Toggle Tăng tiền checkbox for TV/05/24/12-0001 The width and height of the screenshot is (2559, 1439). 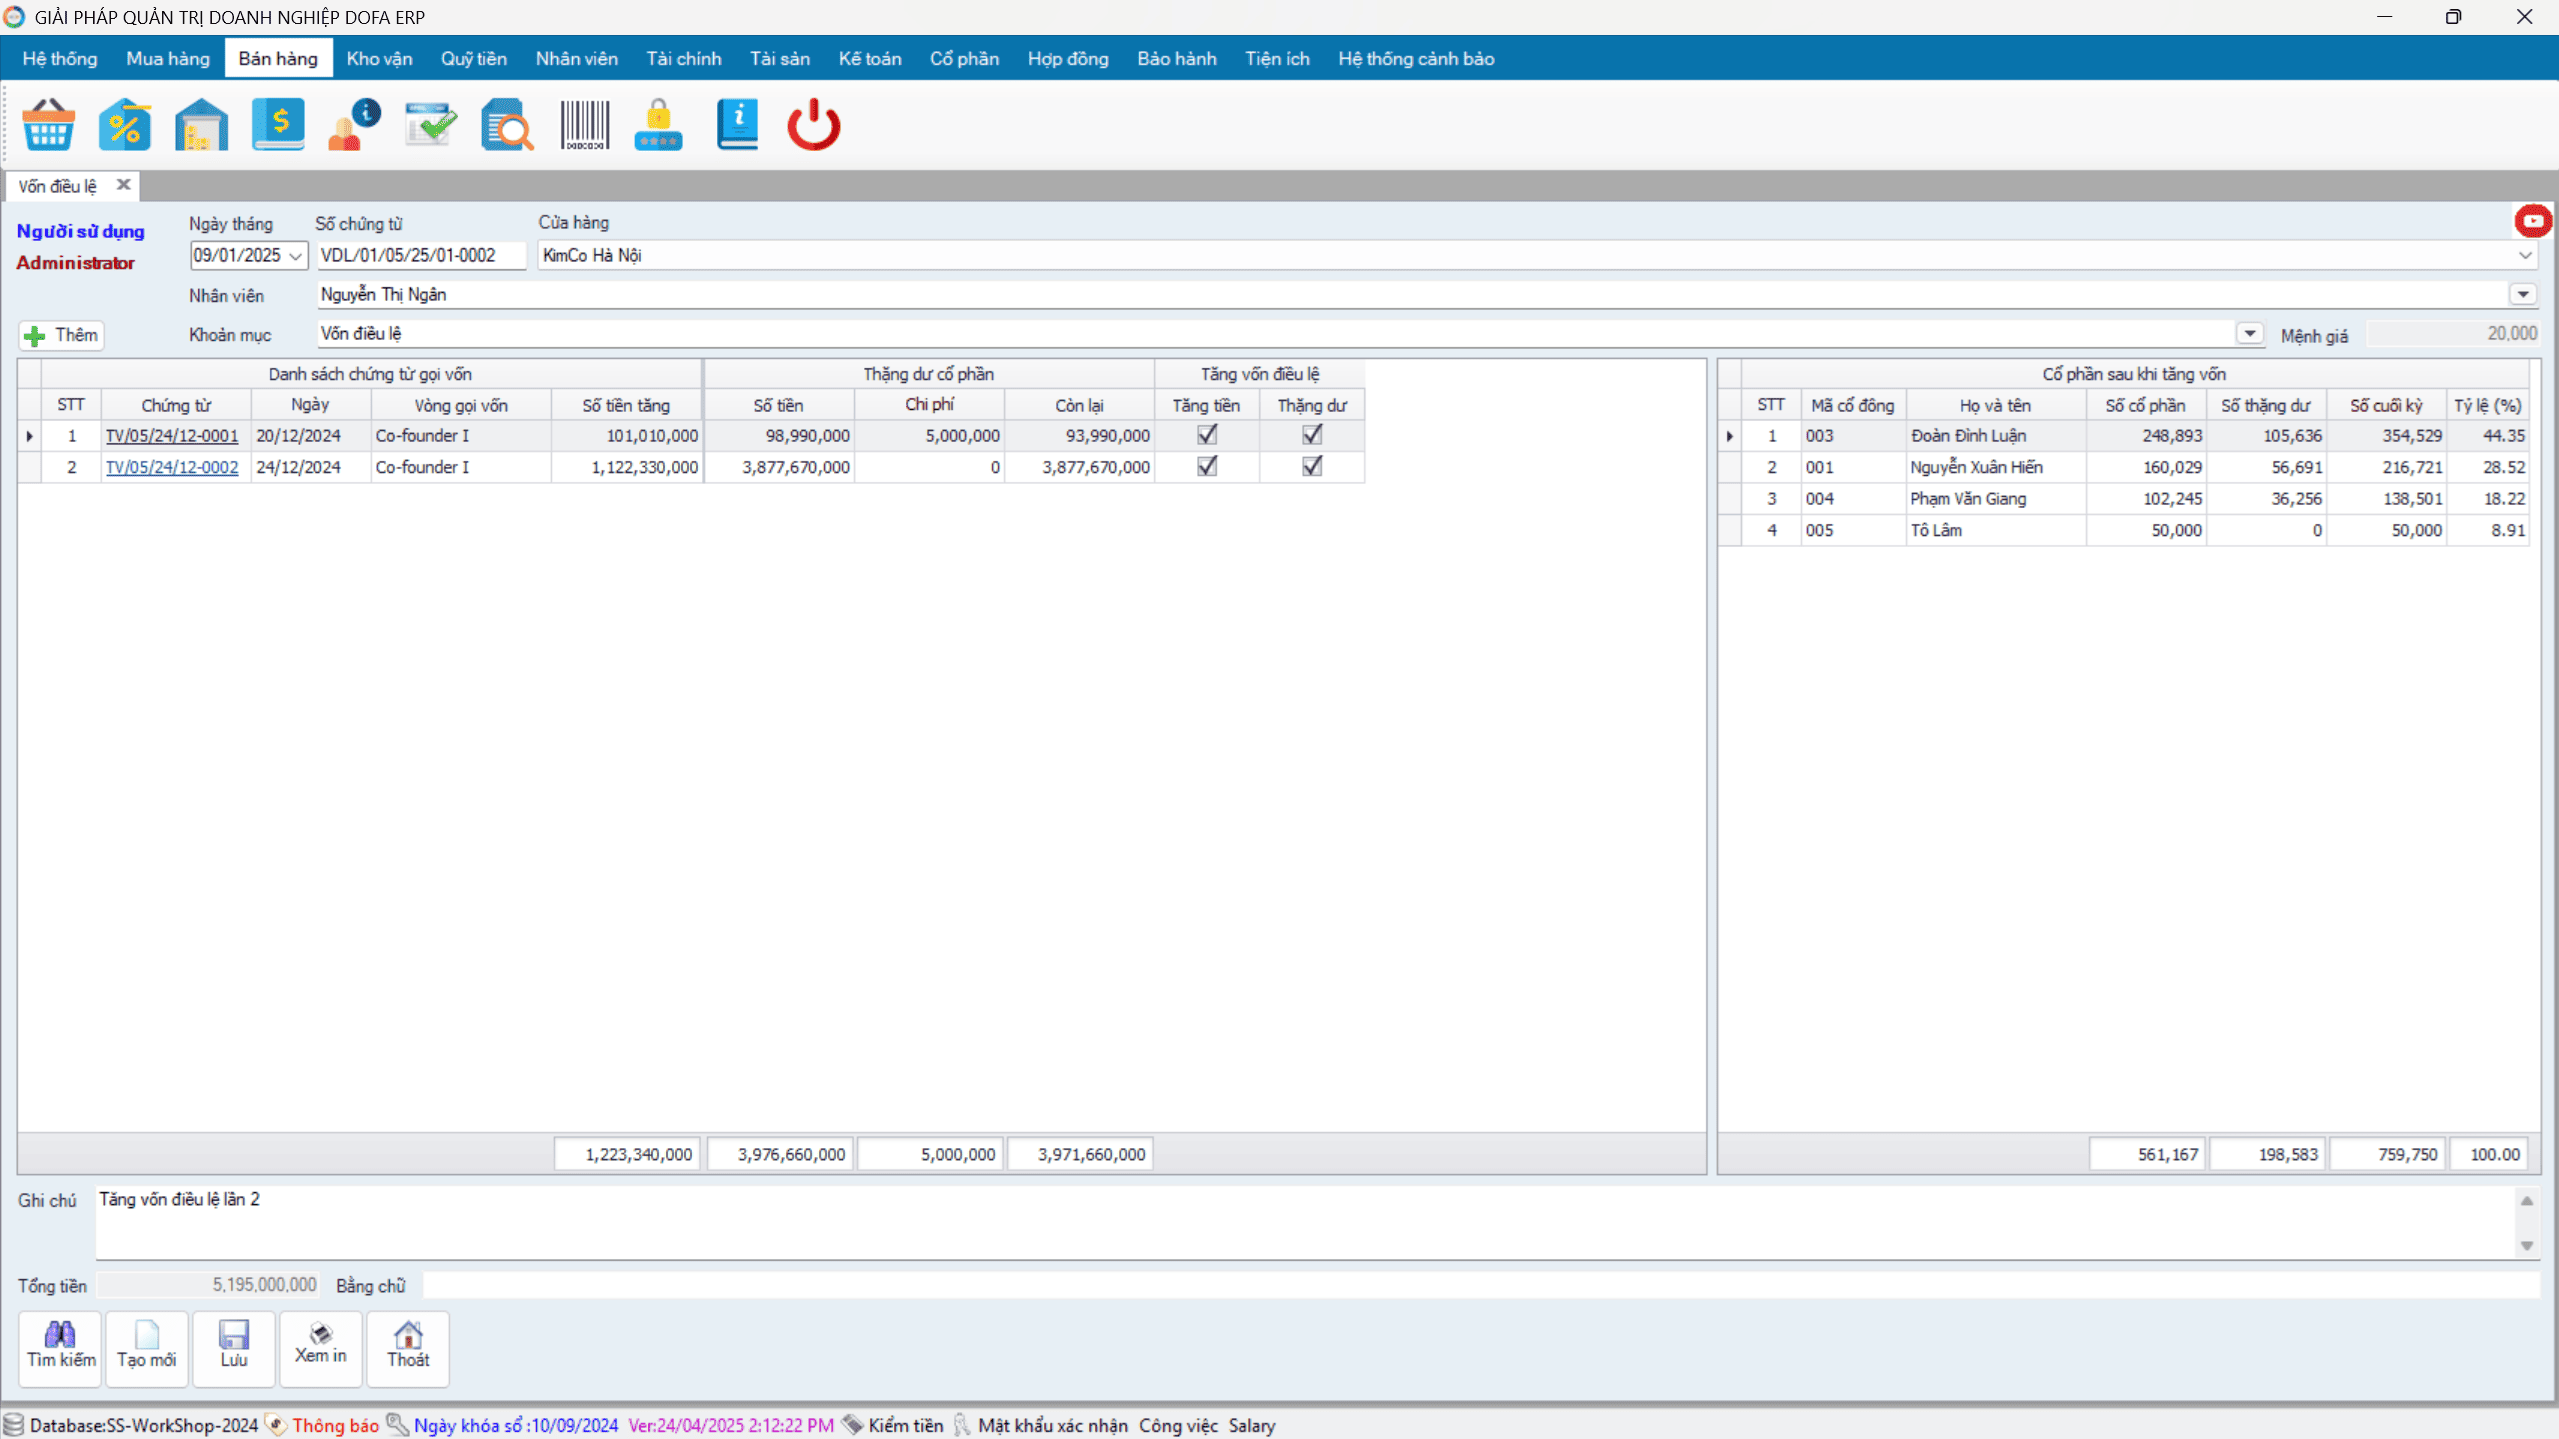coord(1207,435)
